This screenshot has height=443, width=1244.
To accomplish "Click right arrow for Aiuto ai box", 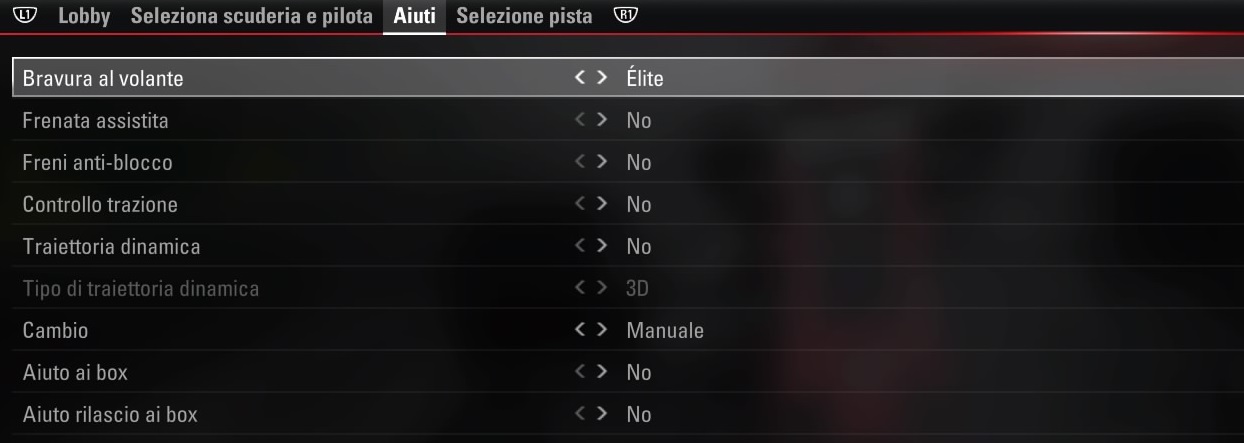I will coord(601,371).
